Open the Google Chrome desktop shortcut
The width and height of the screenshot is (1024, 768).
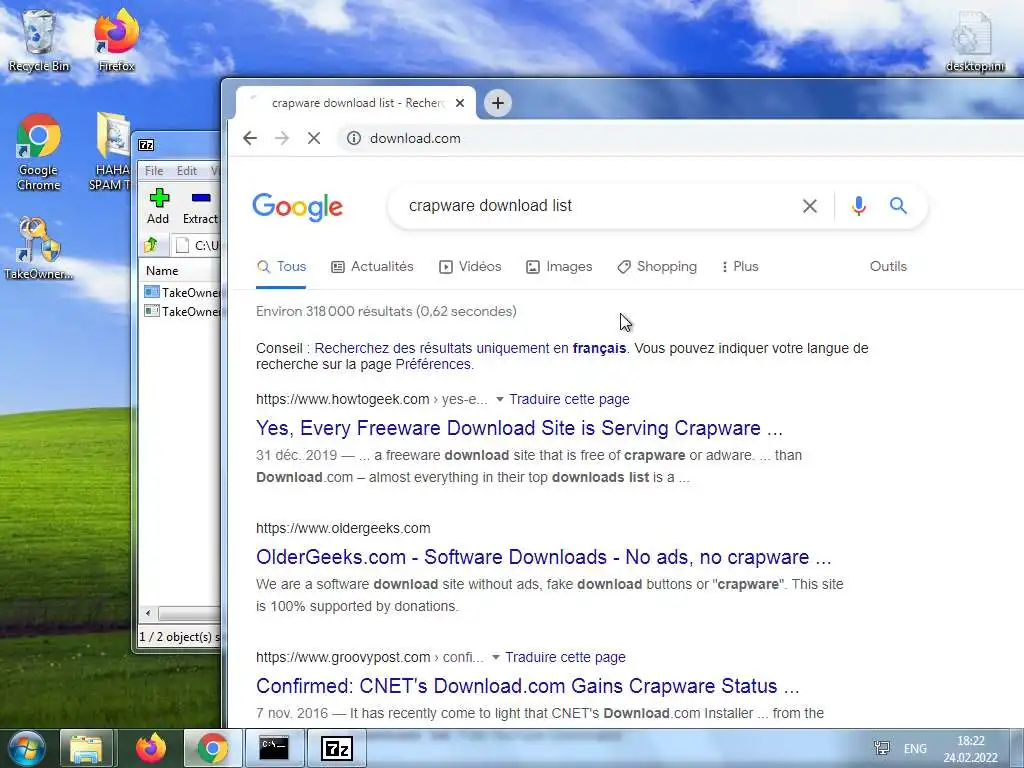coord(39,152)
